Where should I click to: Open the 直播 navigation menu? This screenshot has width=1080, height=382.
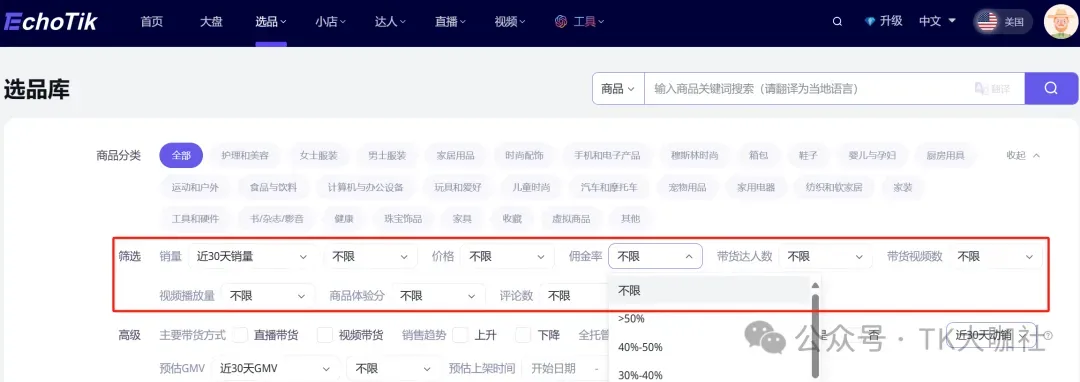tap(450, 21)
